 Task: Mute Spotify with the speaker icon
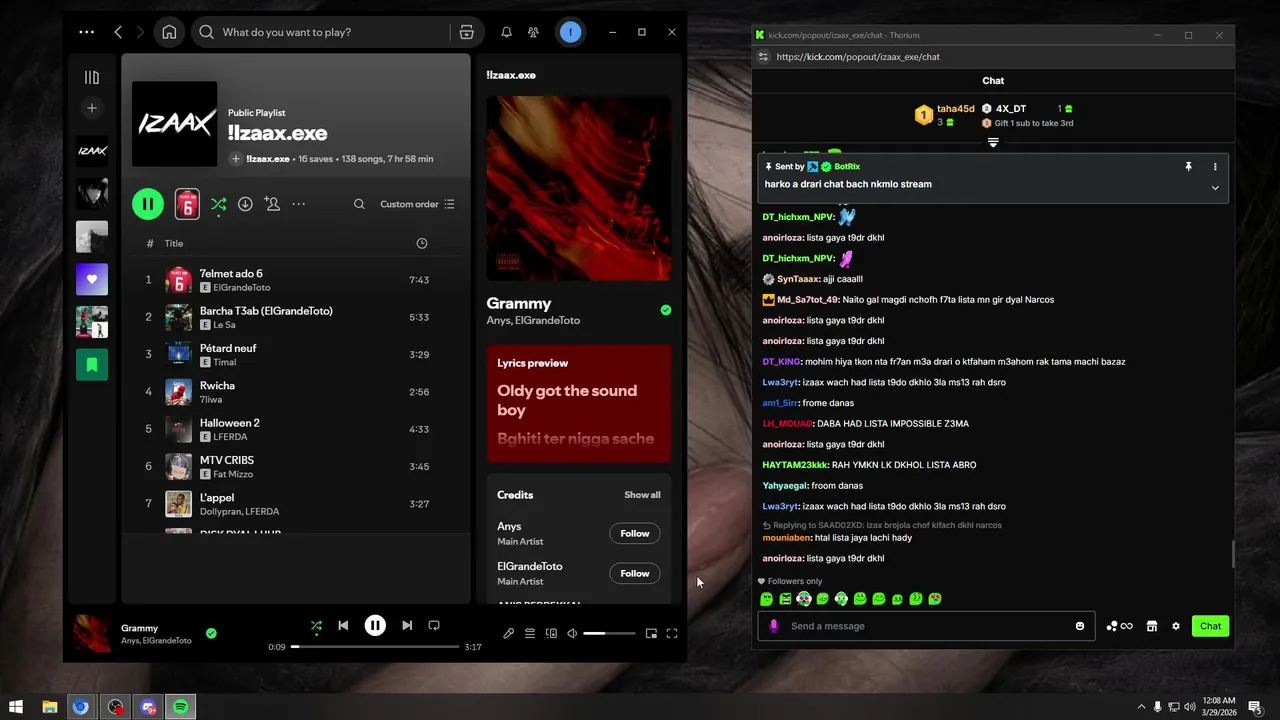click(572, 633)
